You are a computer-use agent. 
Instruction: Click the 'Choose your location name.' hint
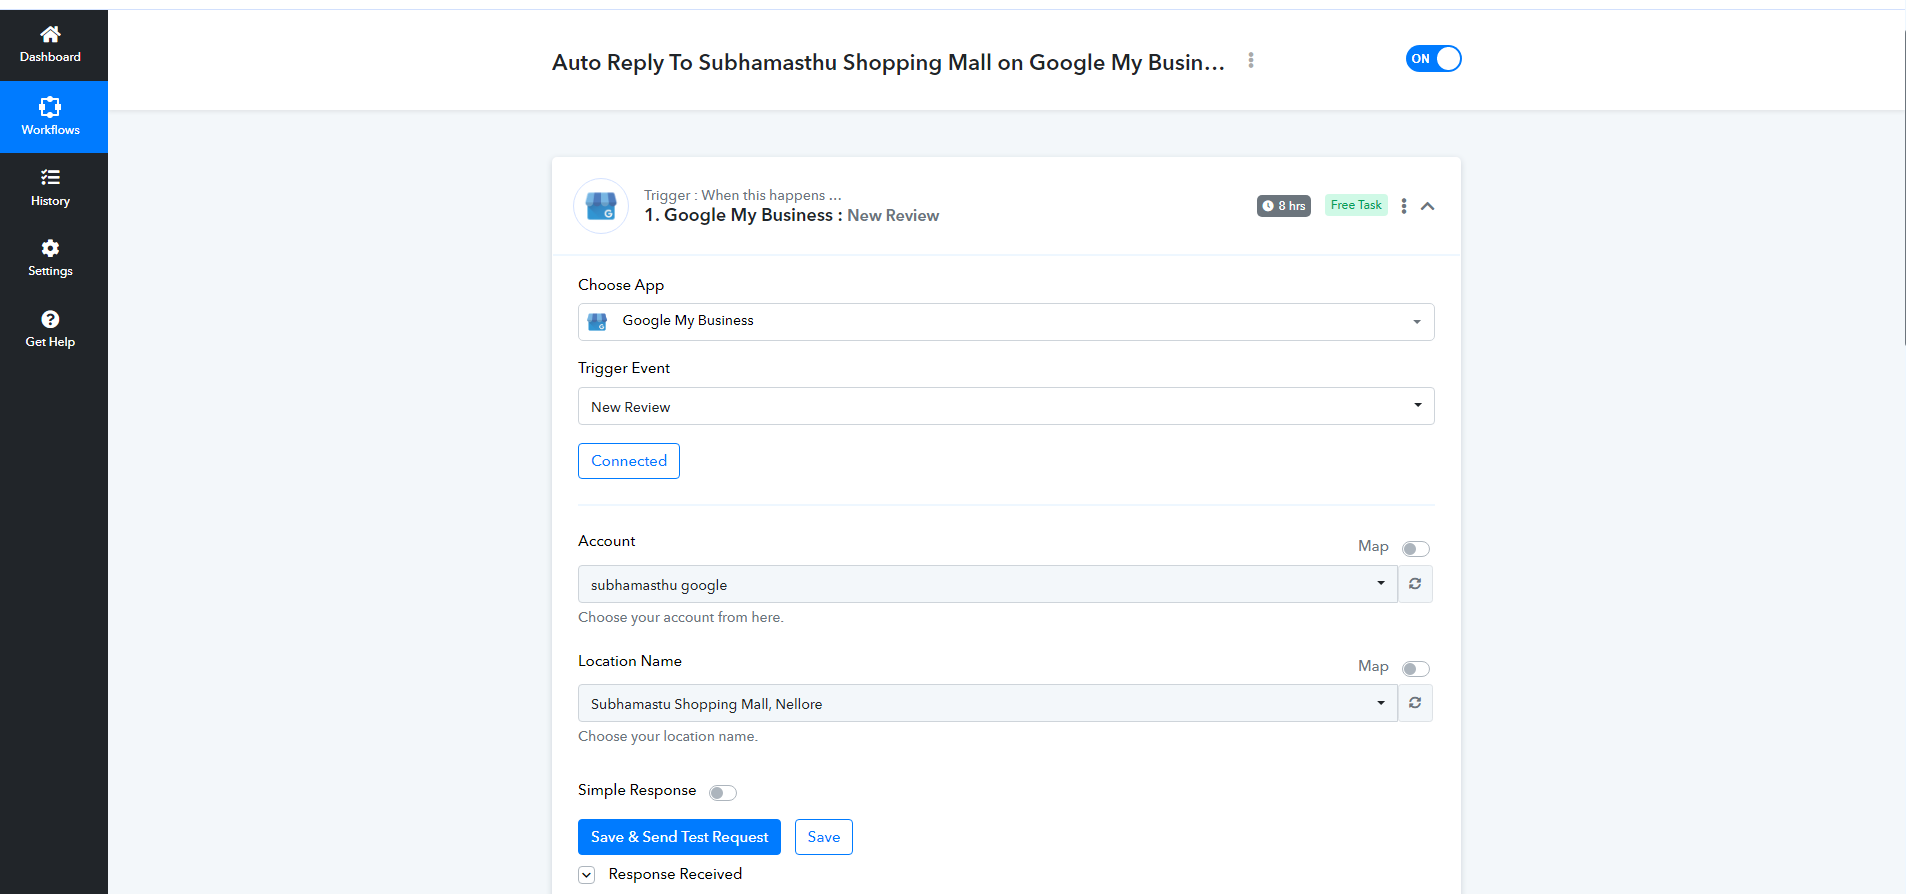point(668,736)
